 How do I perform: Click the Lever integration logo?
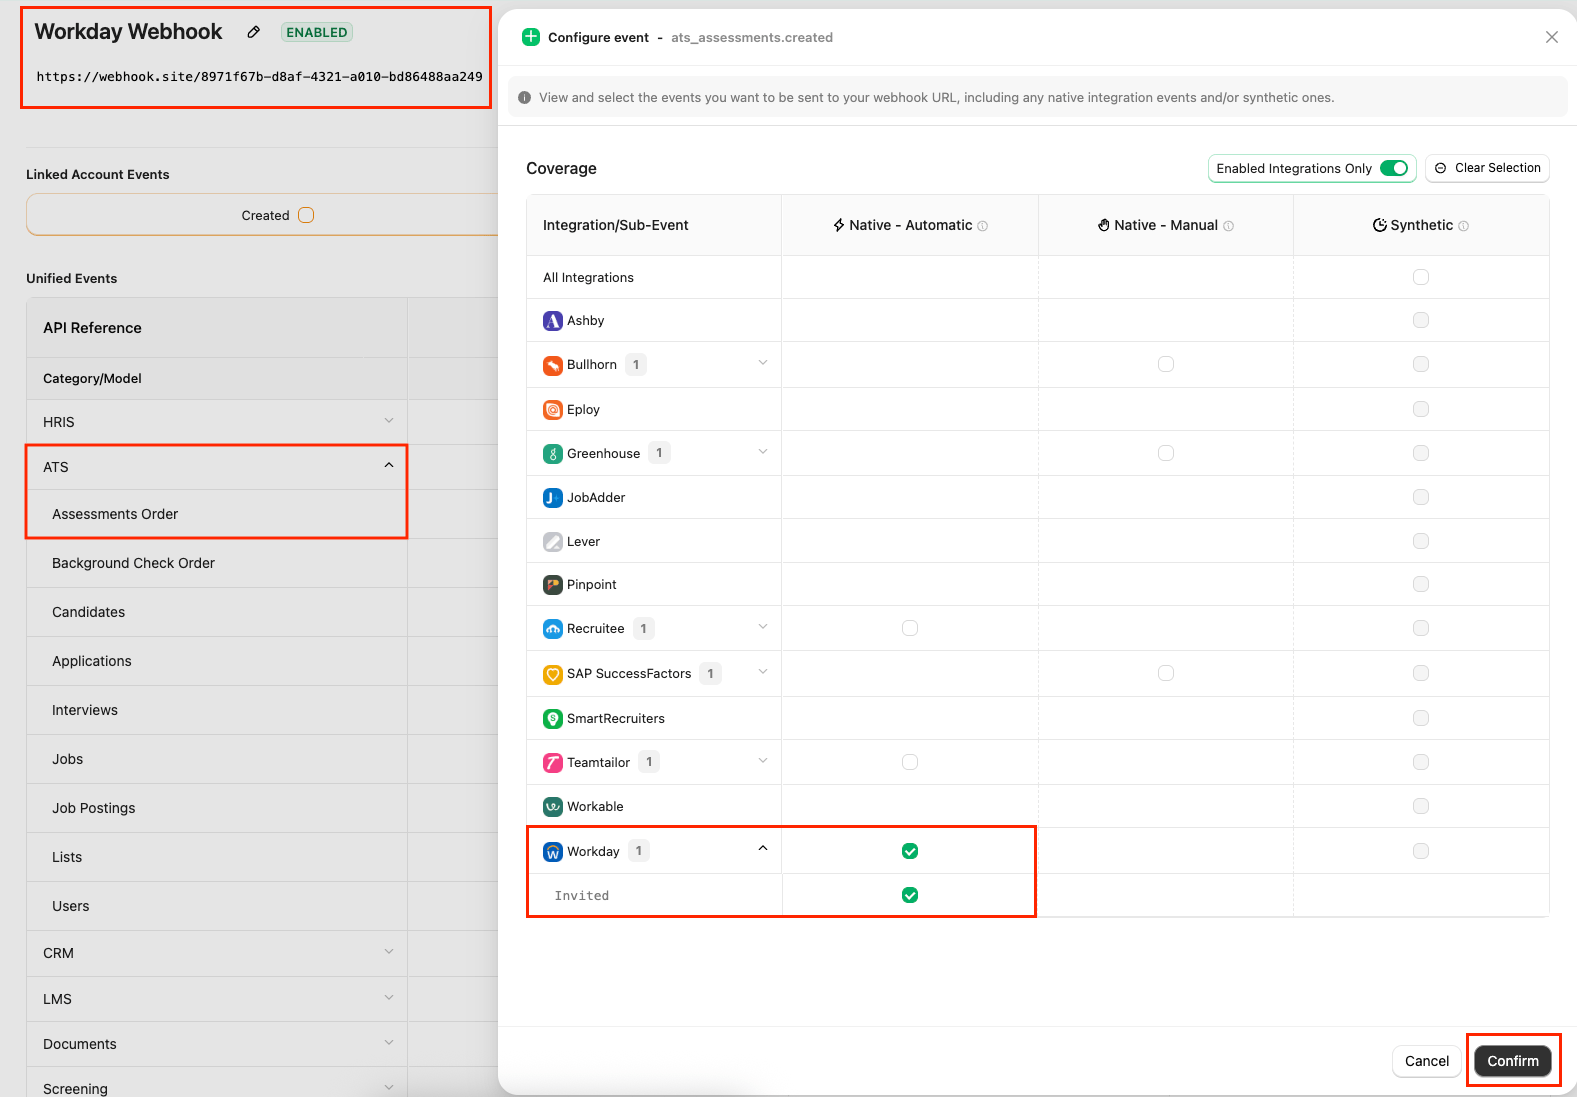pos(553,542)
